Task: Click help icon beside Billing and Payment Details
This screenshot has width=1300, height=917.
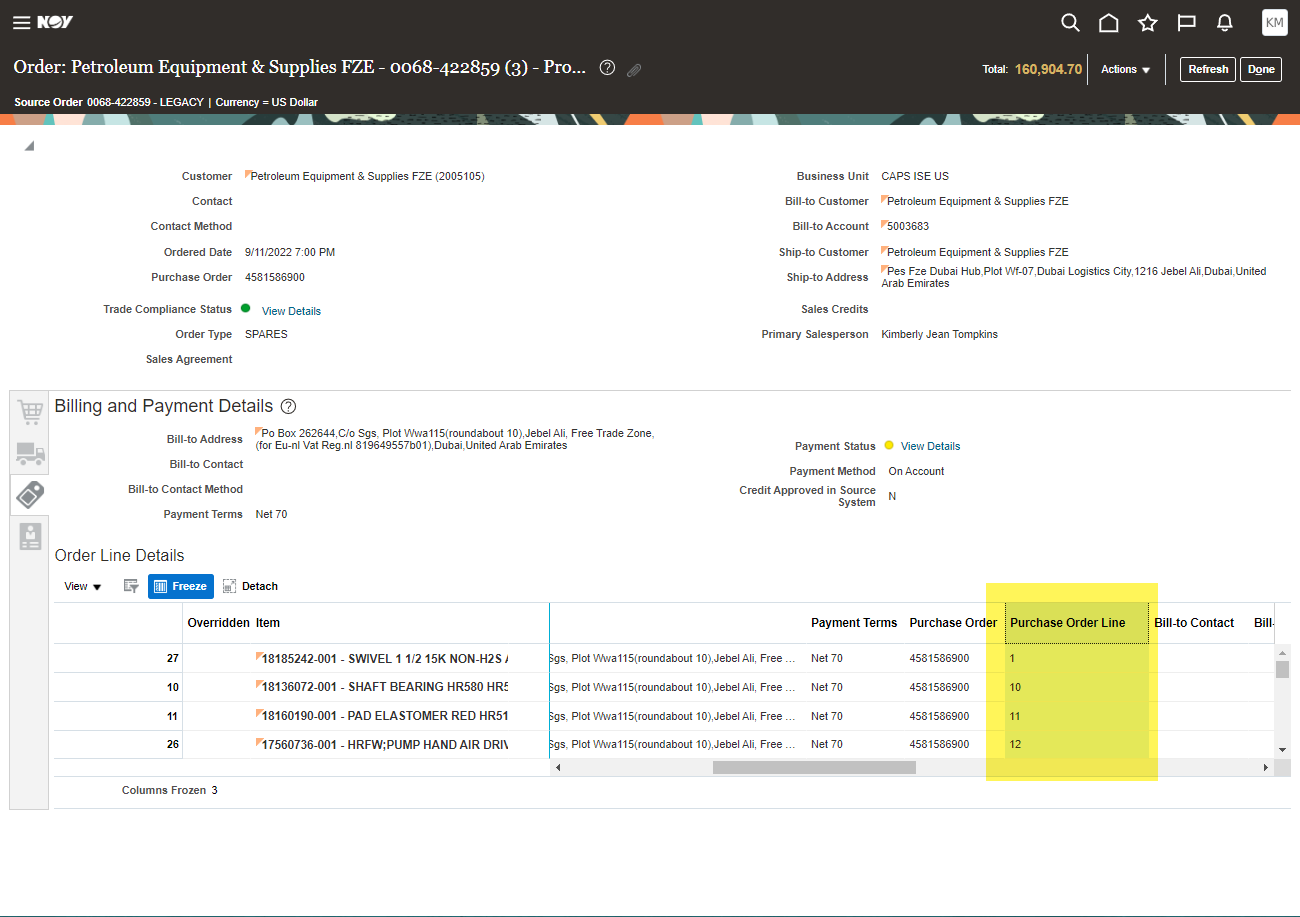Action: click(288, 406)
